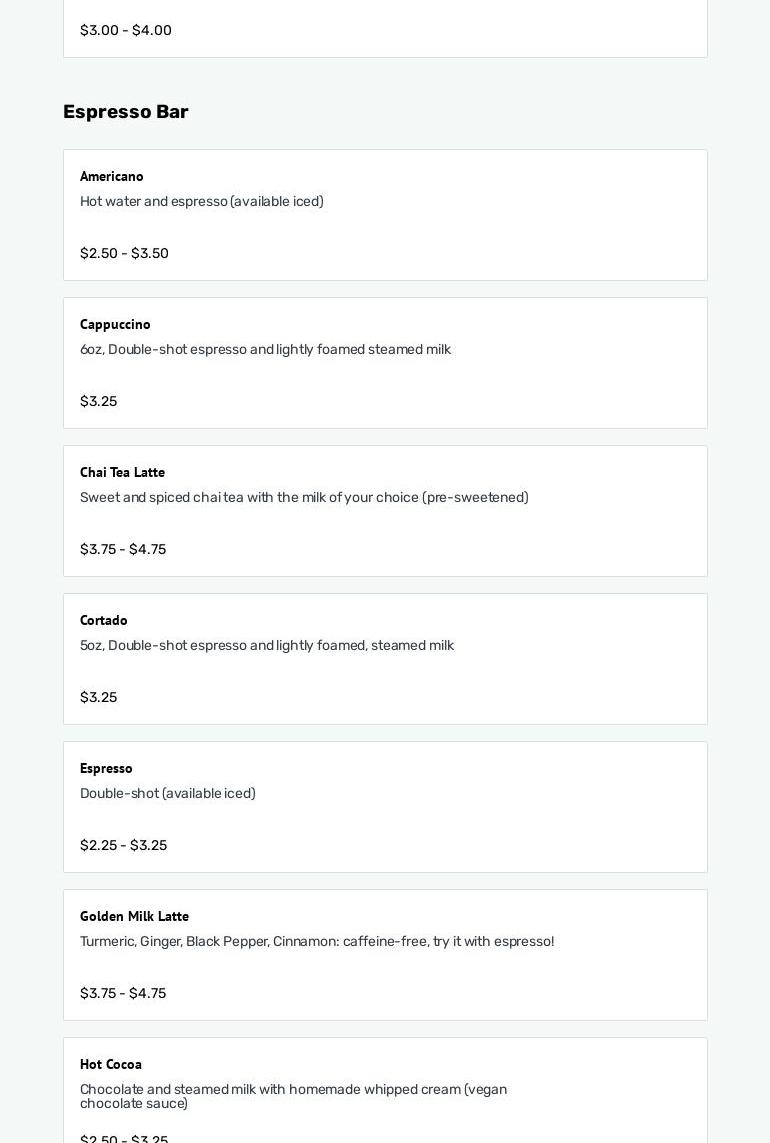The height and width of the screenshot is (1143, 770).
Task: Open the Espresso menu item title
Action: [x=106, y=769]
